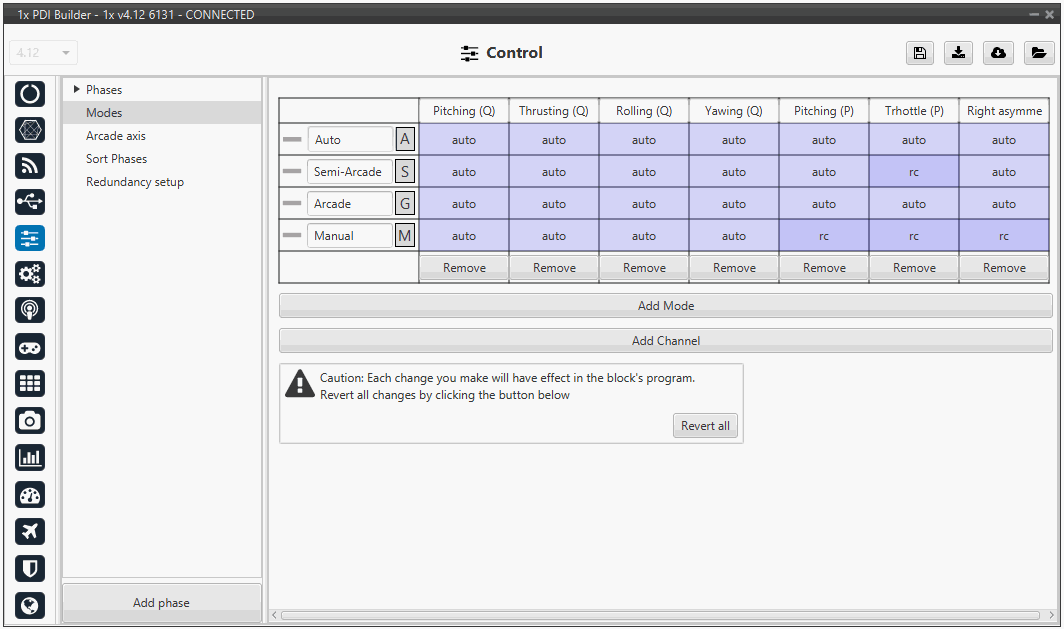Click the Semi-Arcade mode name field
The height and width of the screenshot is (629, 1064).
[349, 172]
